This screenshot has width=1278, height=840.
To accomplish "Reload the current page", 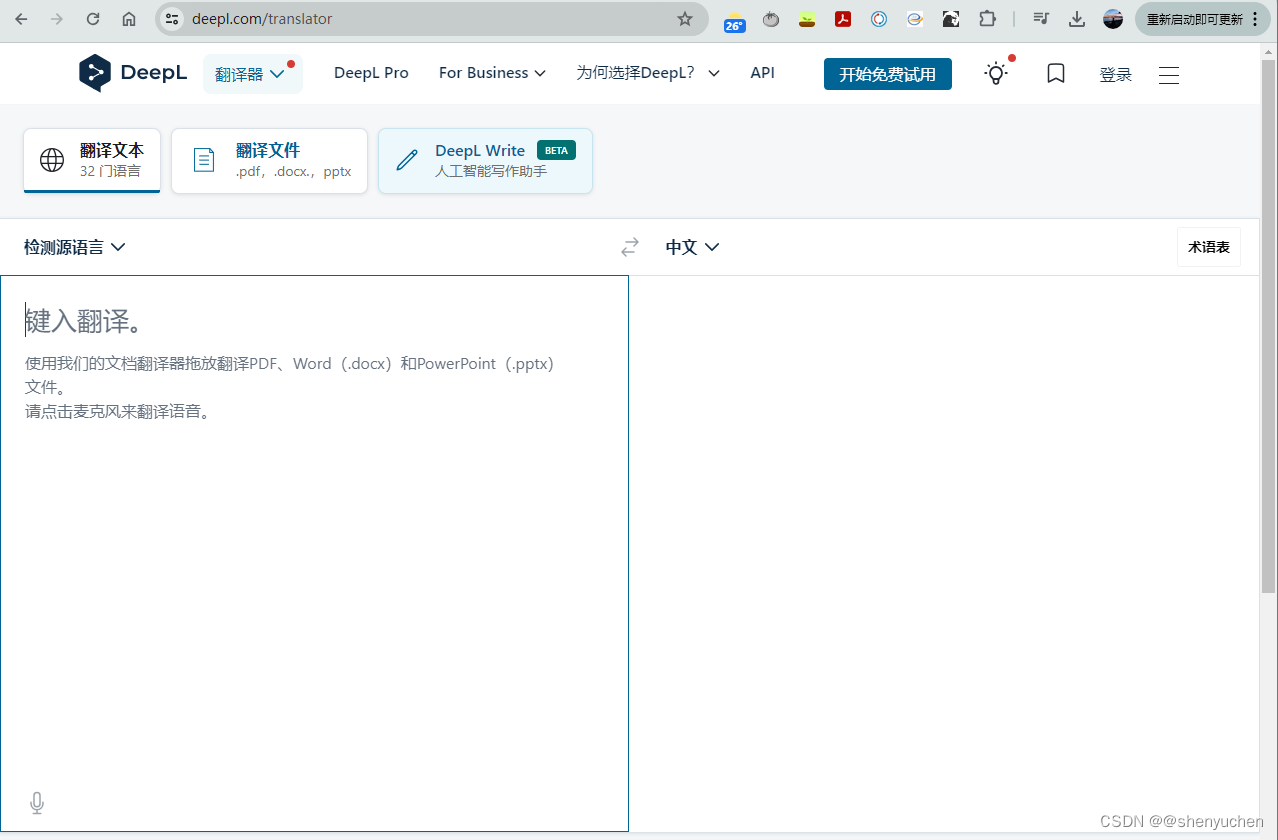I will pos(93,19).
